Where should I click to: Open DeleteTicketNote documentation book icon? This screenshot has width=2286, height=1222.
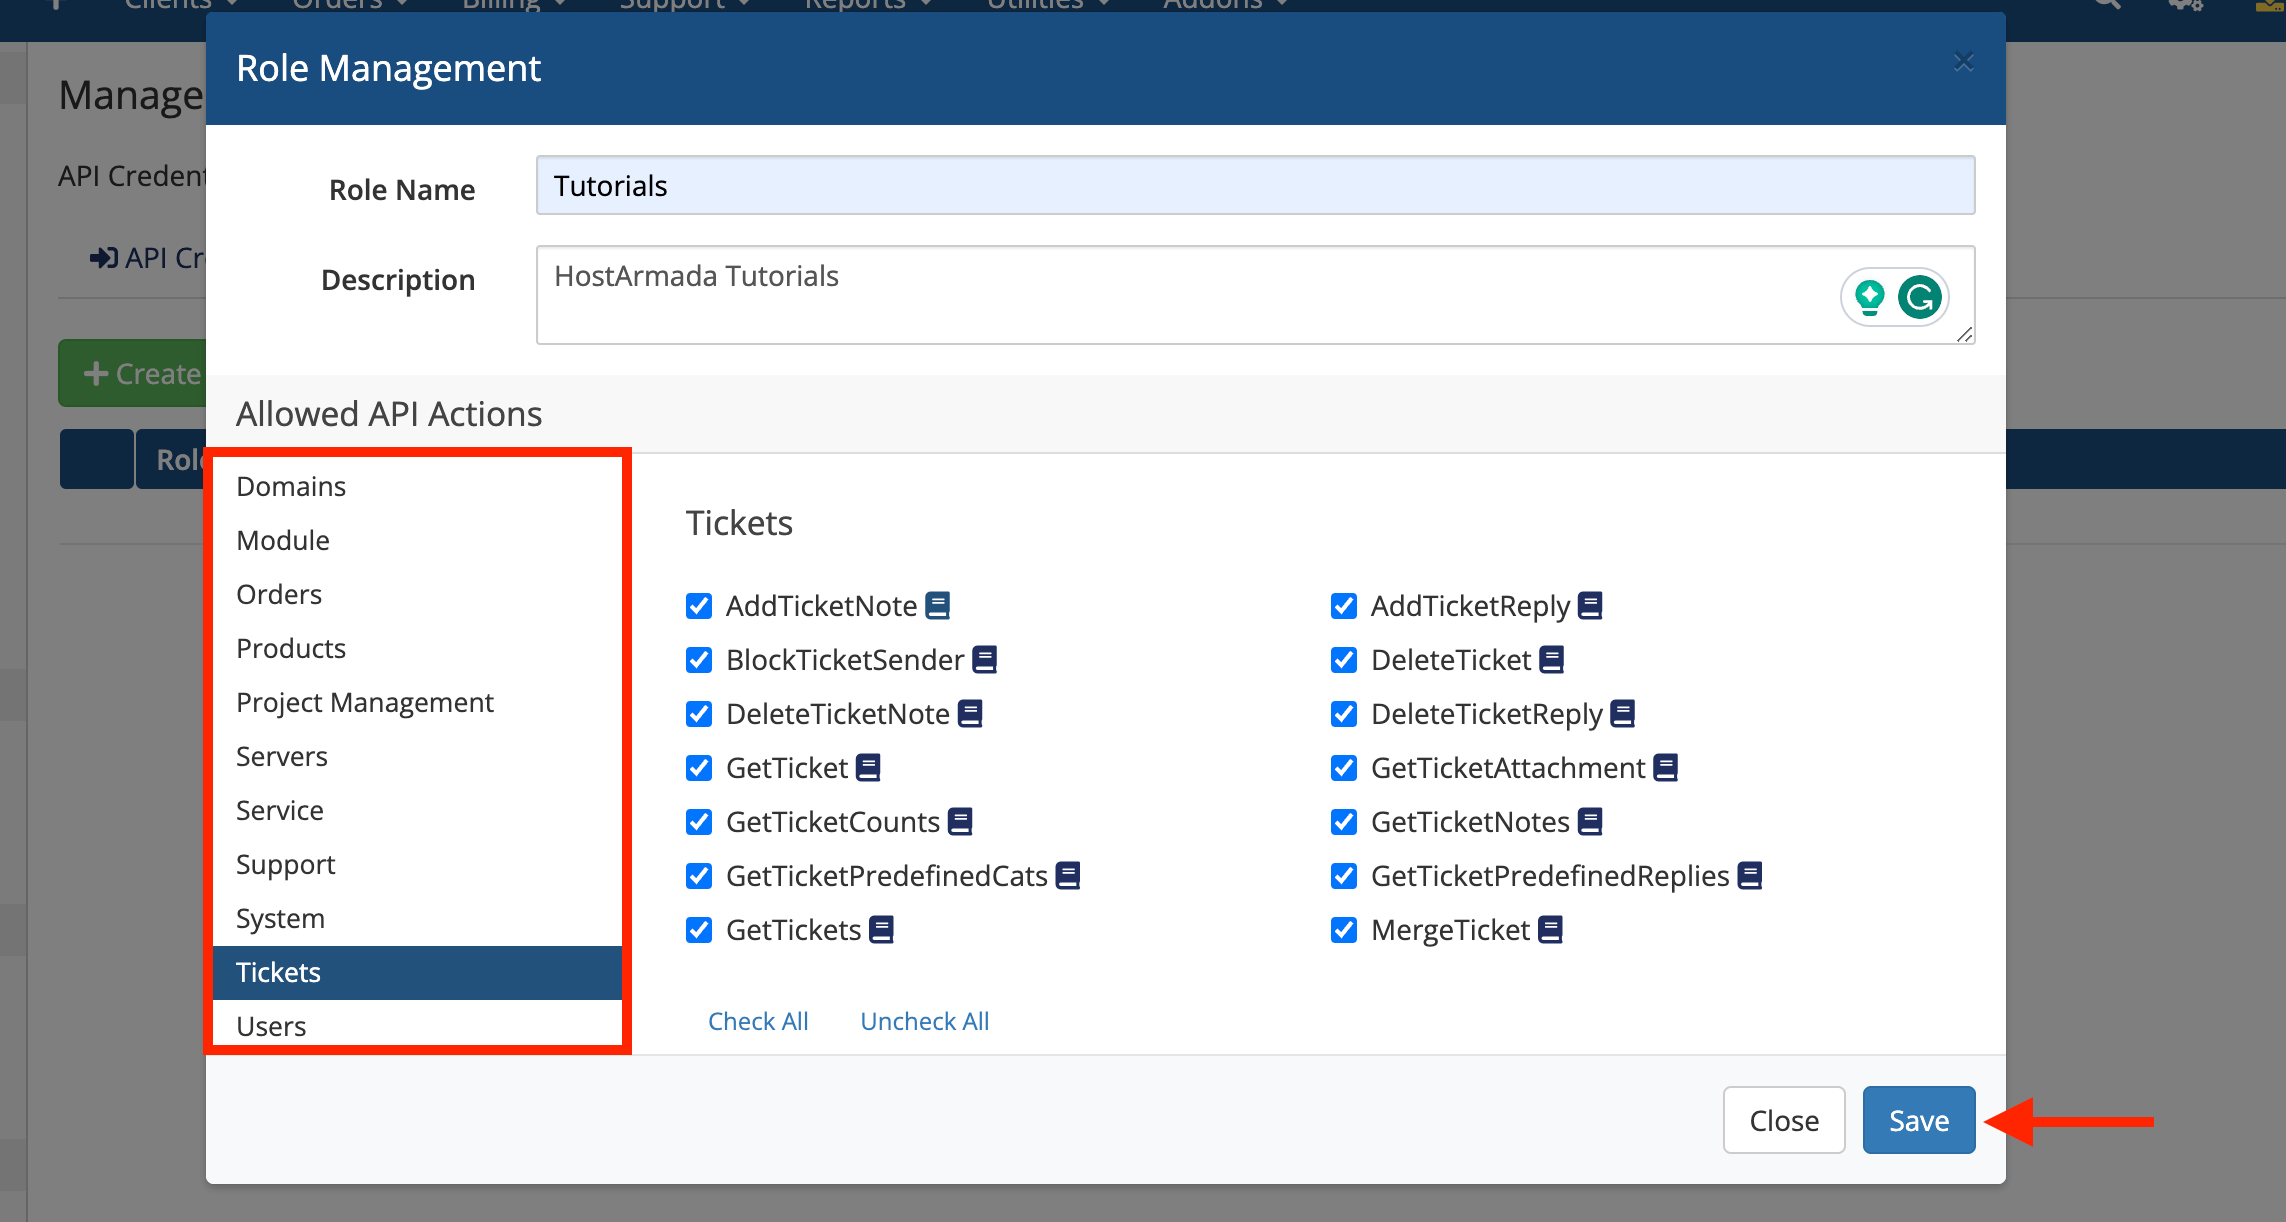(x=970, y=714)
